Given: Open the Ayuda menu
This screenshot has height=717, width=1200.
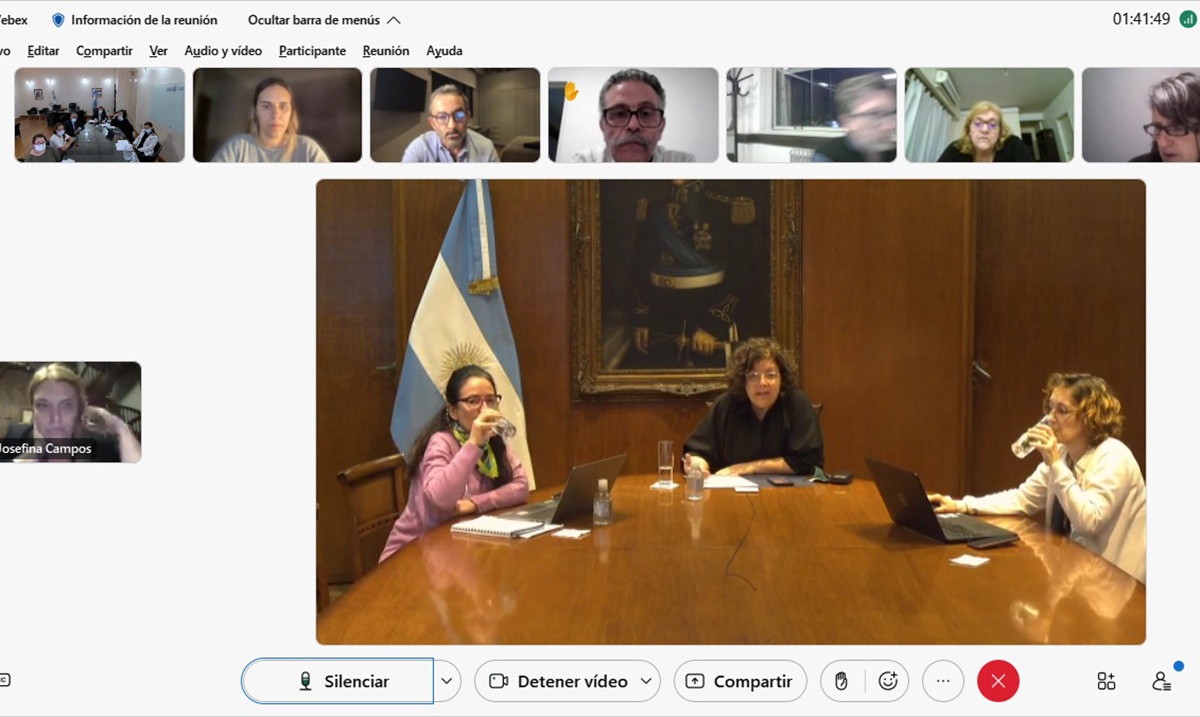Looking at the screenshot, I should (x=444, y=51).
